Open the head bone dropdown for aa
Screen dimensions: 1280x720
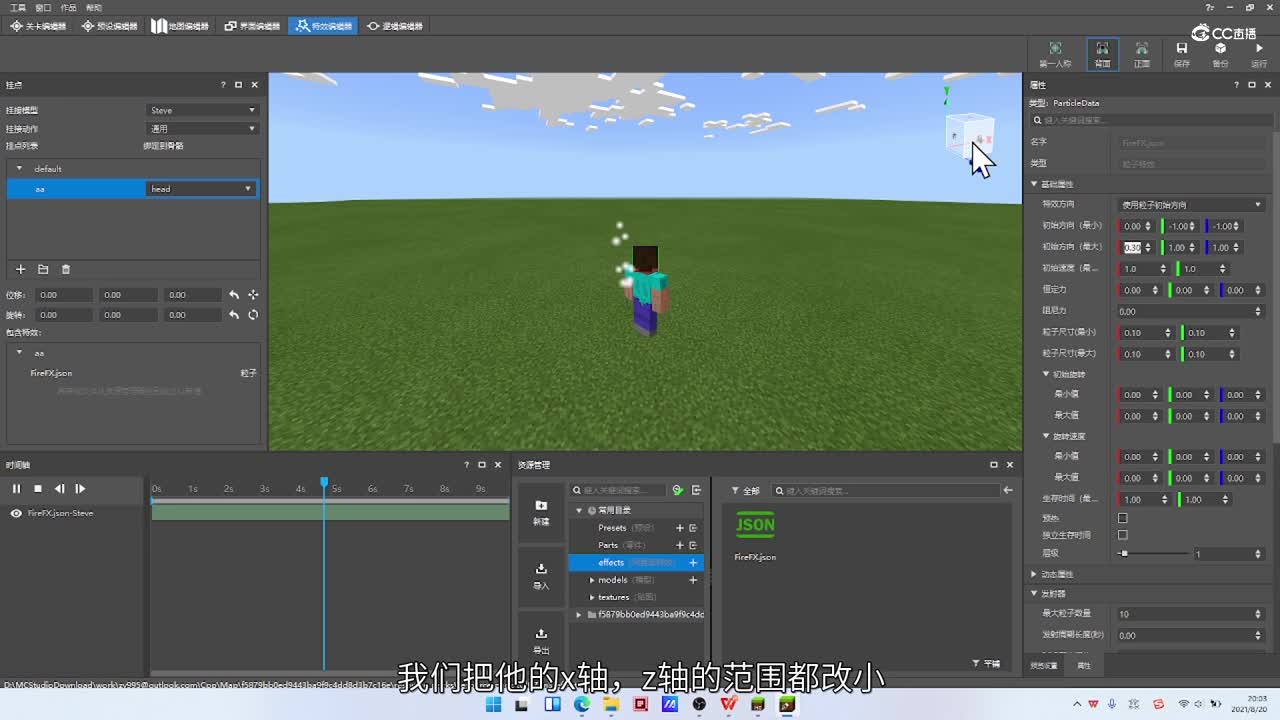point(202,189)
